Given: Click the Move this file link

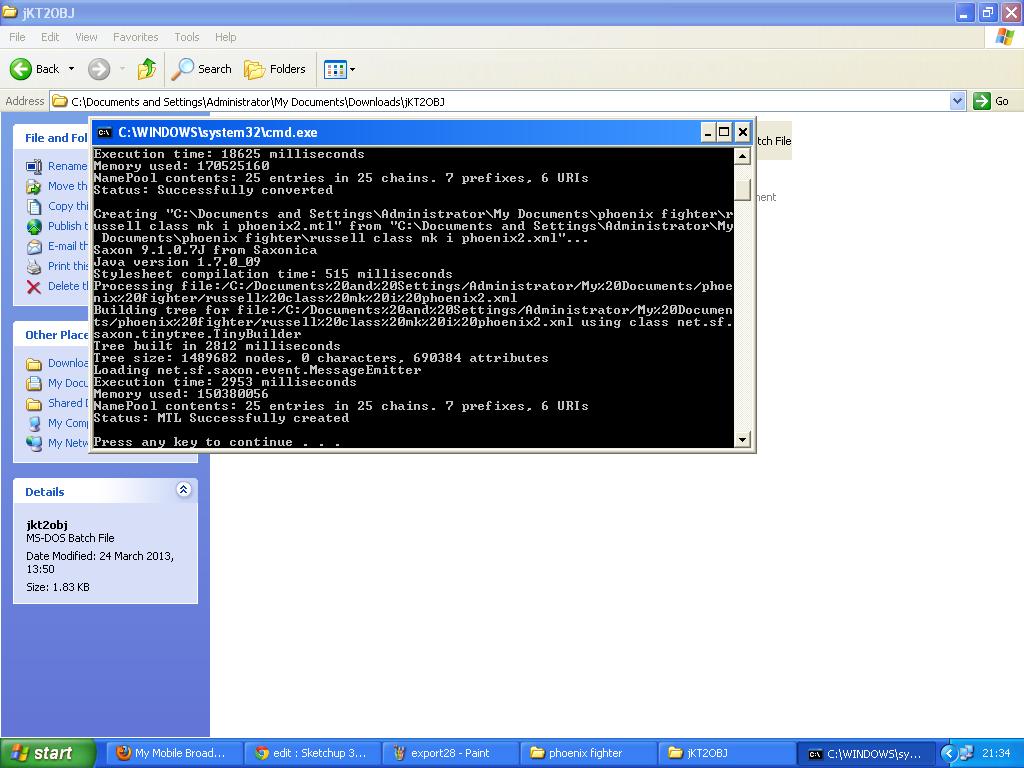Looking at the screenshot, I should click(x=67, y=186).
